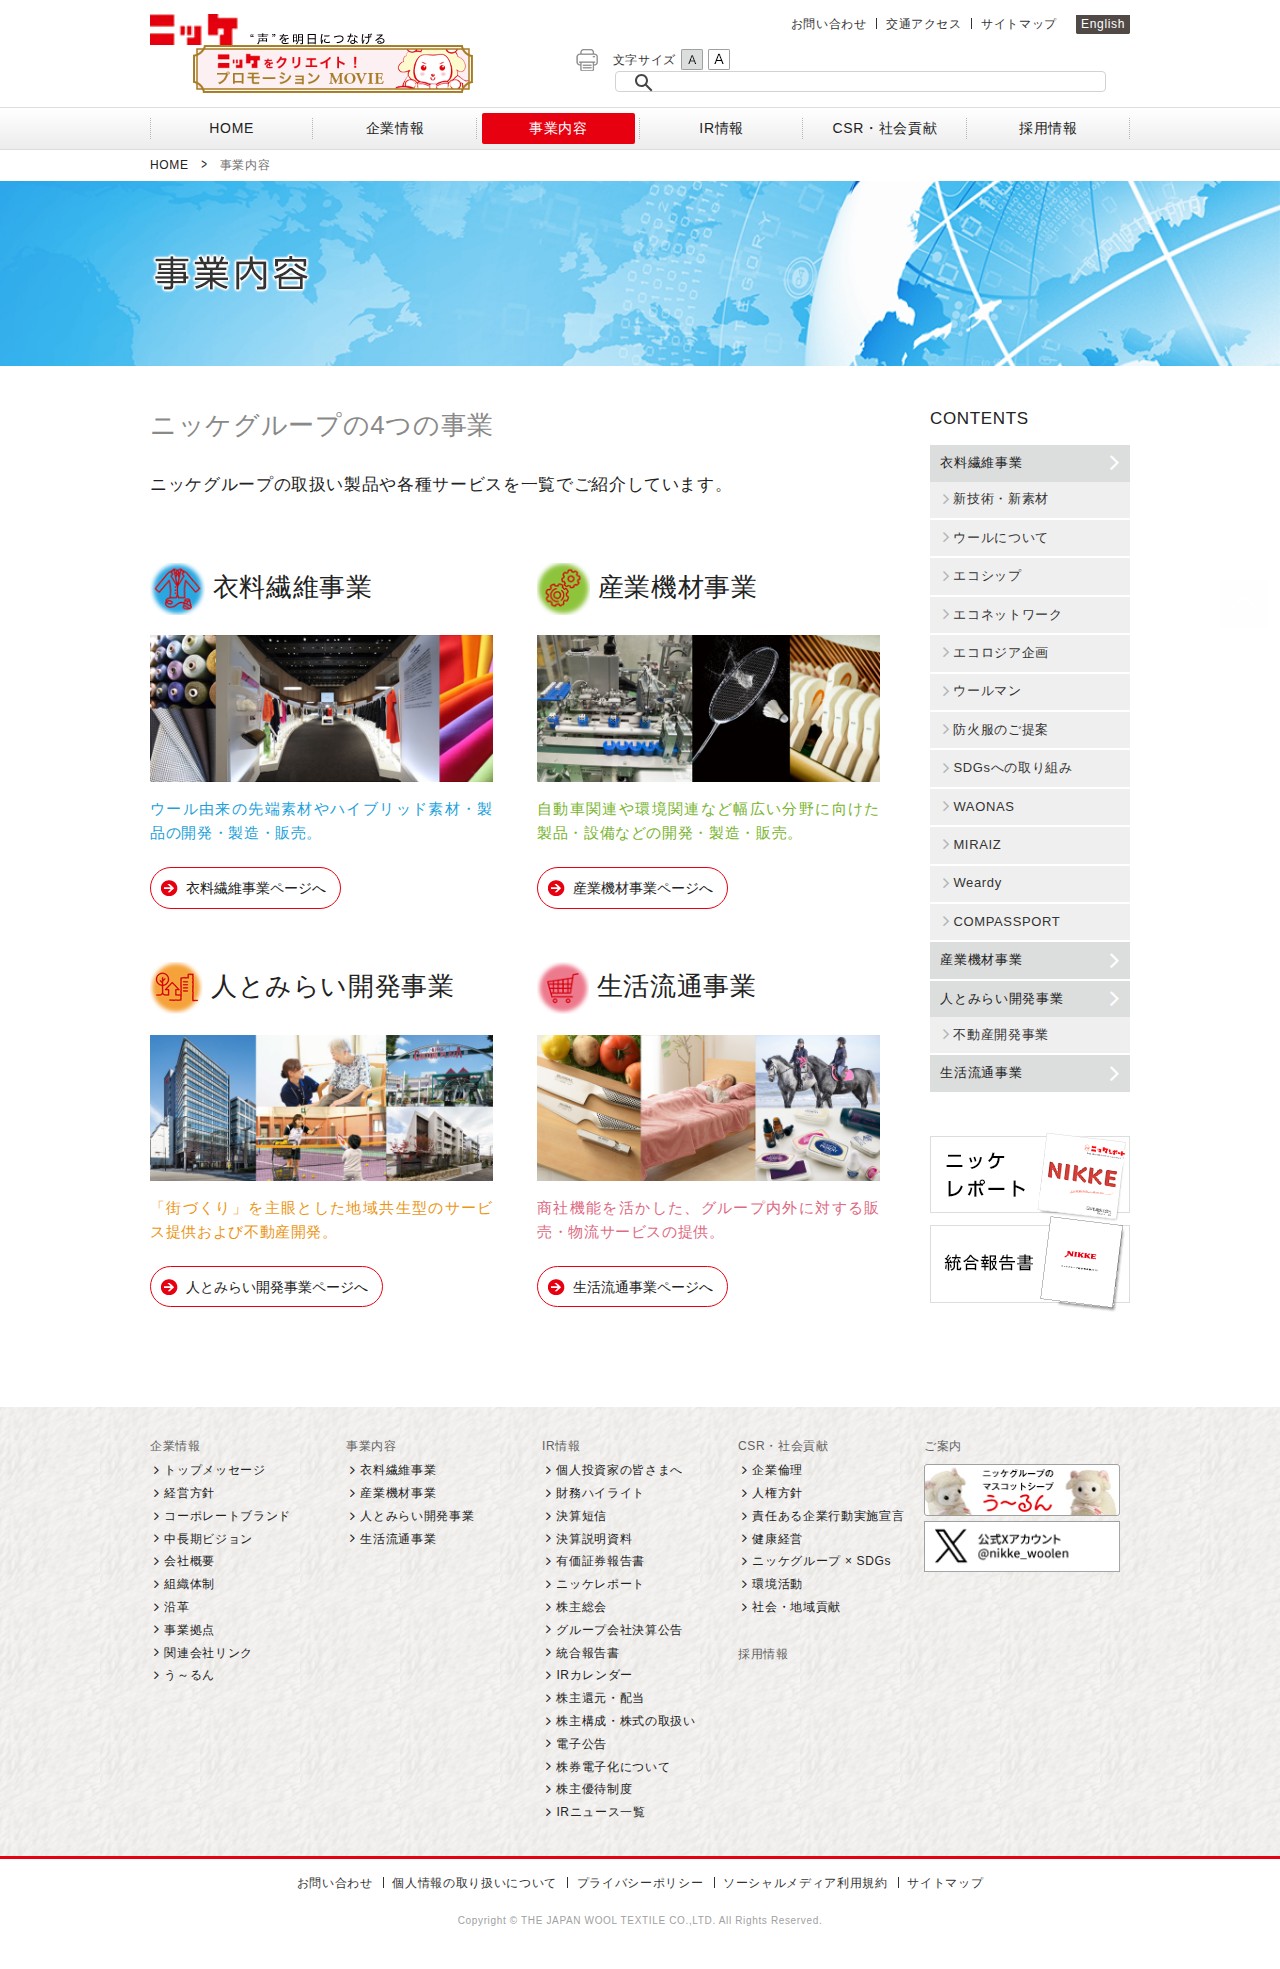Image resolution: width=1280 pixels, height=1969 pixels.
Task: Open エコネットワーク sidebar item
Action: coord(1030,615)
